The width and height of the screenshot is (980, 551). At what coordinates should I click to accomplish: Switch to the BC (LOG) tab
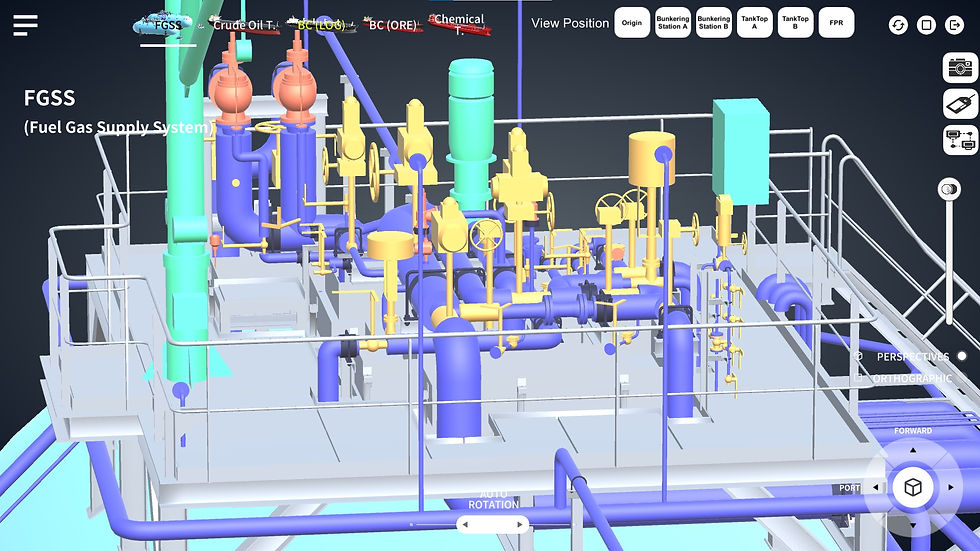321,25
